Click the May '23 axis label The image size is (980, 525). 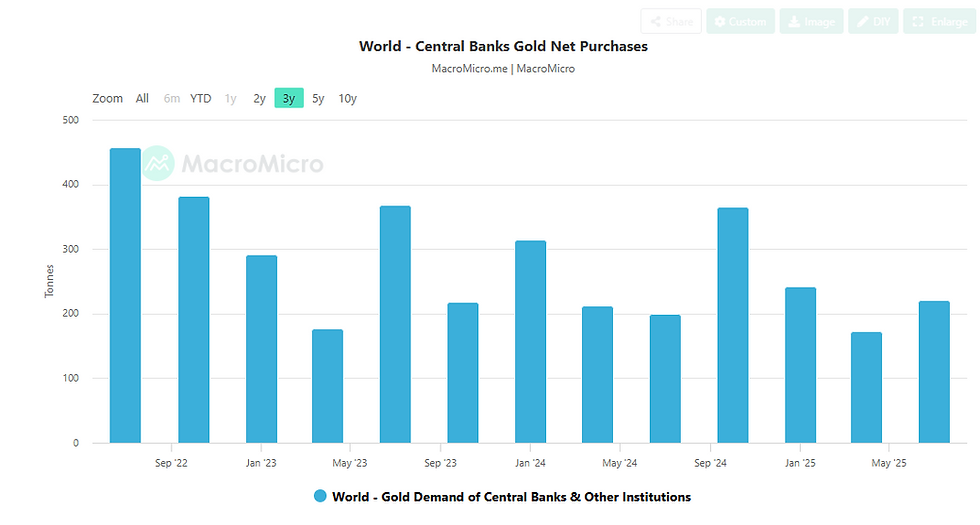pyautogui.click(x=350, y=463)
